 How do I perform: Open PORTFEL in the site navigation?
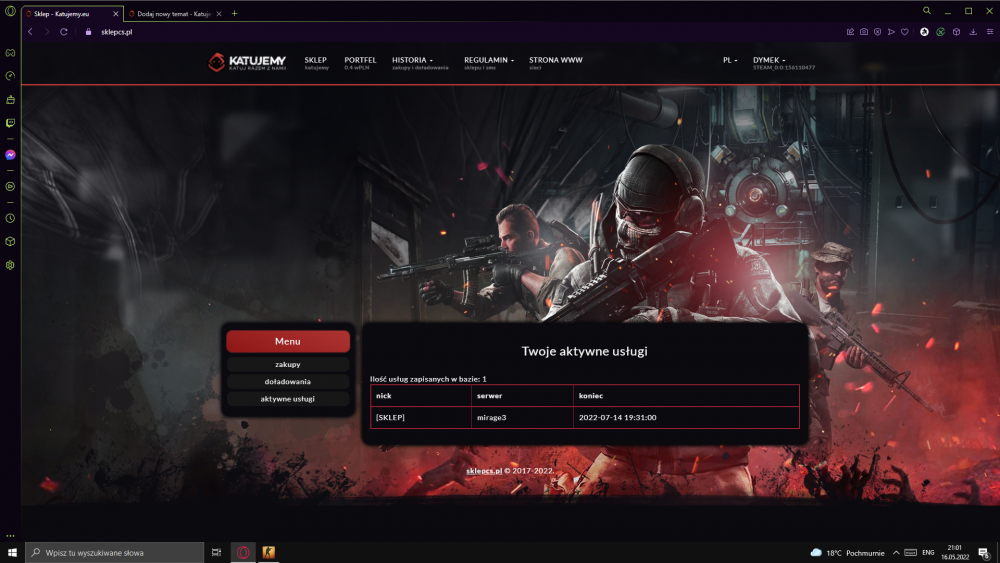(x=360, y=62)
